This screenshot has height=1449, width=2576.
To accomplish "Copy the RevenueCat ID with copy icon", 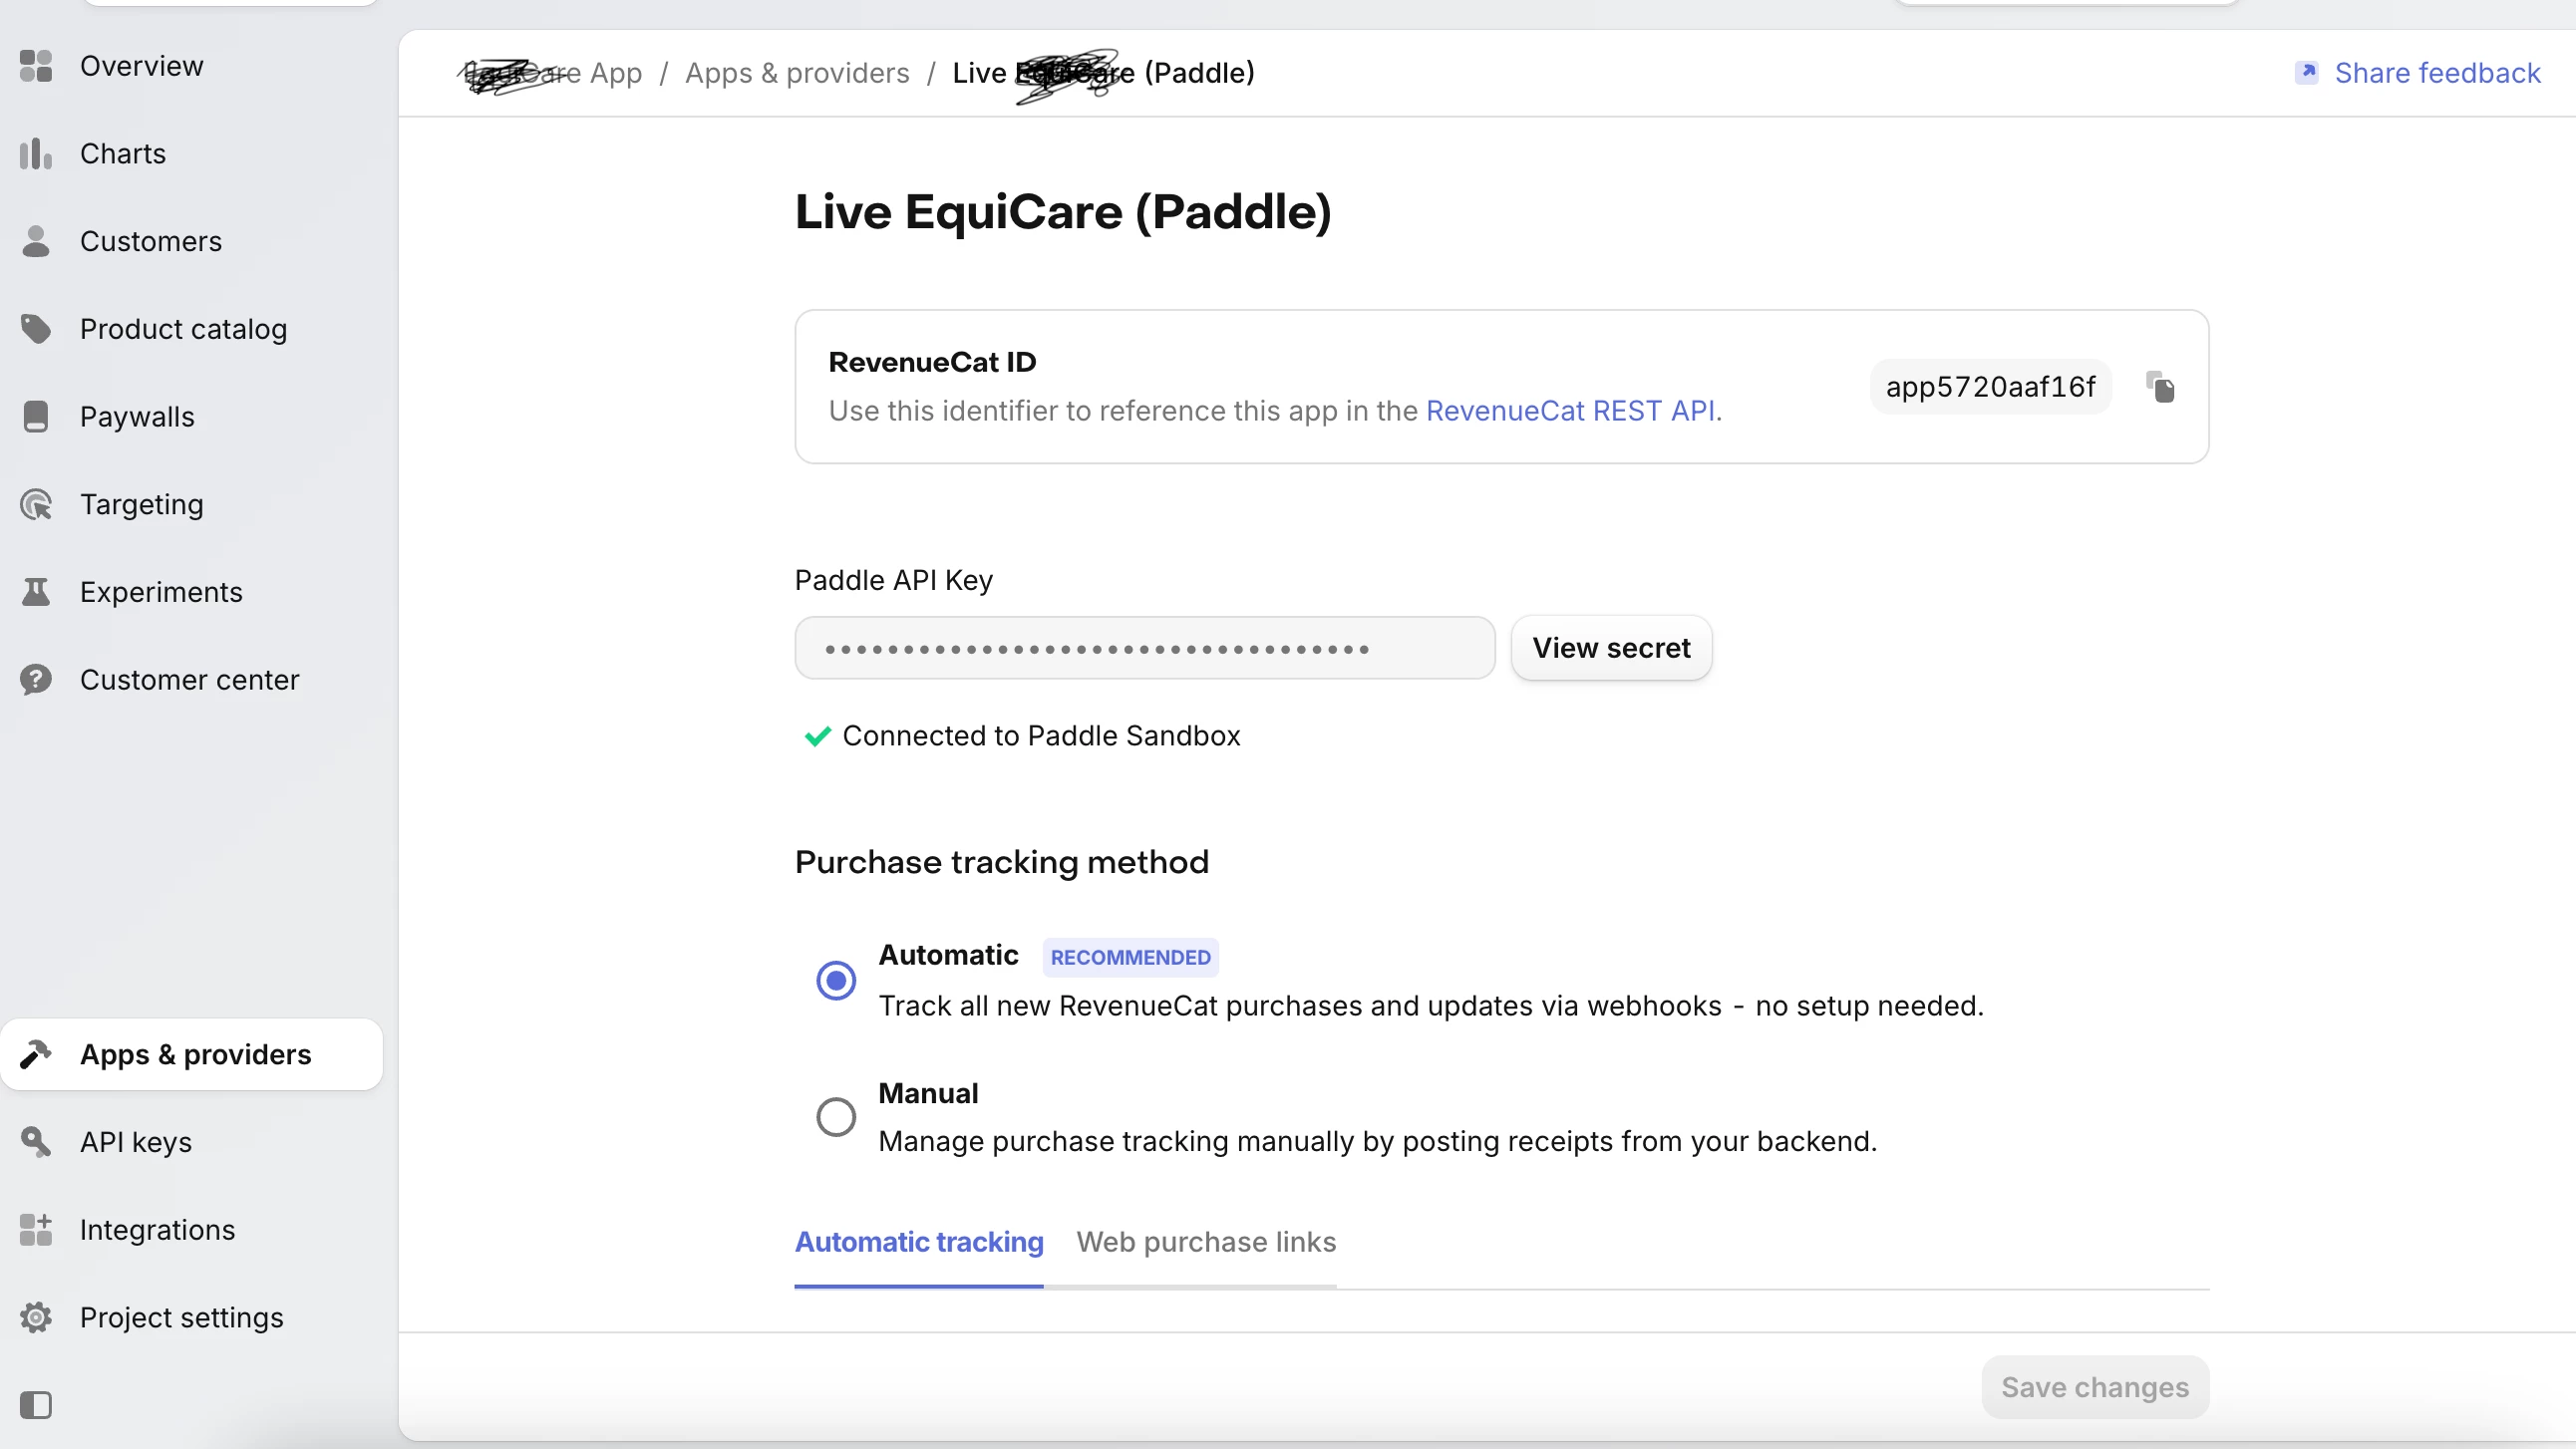I will [2160, 387].
